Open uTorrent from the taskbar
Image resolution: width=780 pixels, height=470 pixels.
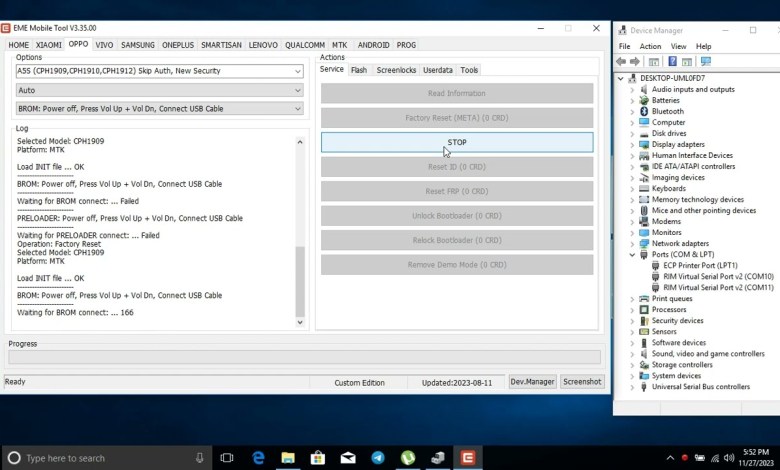point(408,457)
